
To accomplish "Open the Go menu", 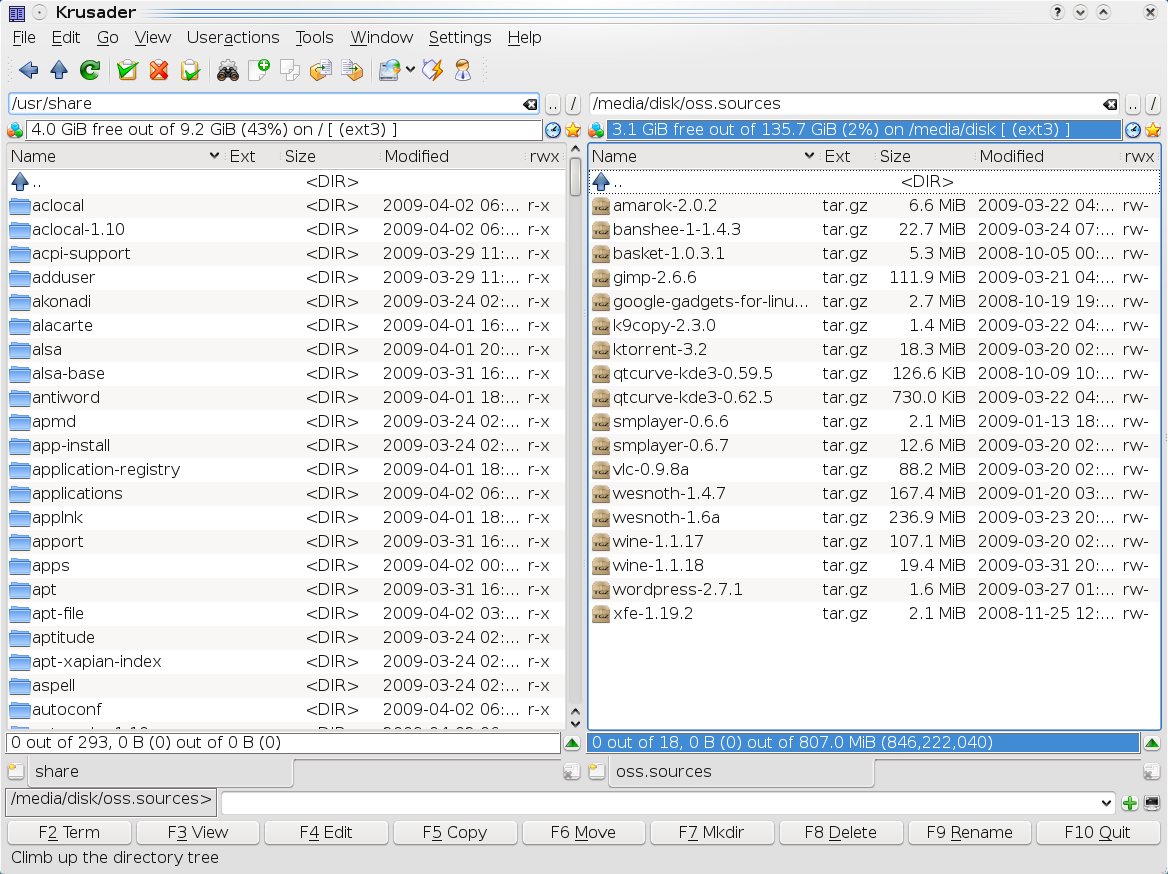I will [107, 37].
